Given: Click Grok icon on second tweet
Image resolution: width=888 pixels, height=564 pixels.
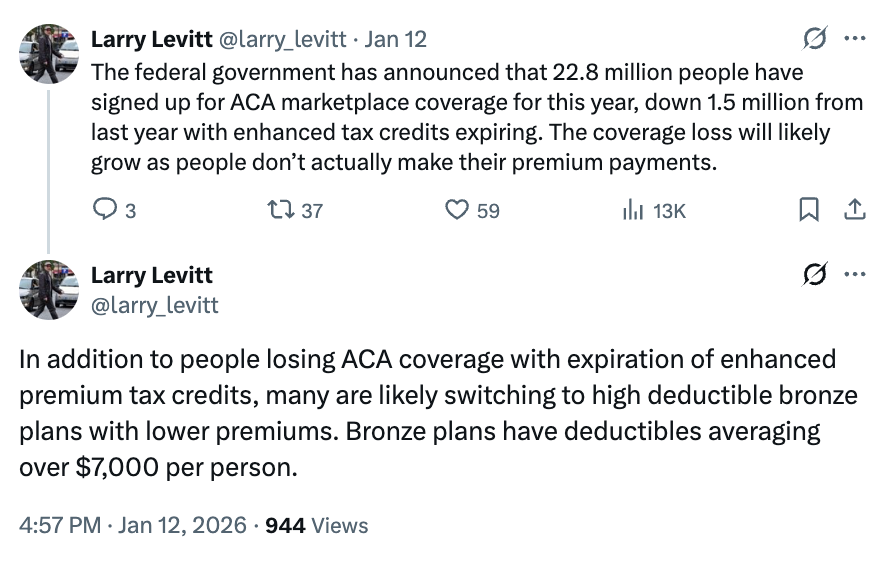Looking at the screenshot, I should coord(815,275).
